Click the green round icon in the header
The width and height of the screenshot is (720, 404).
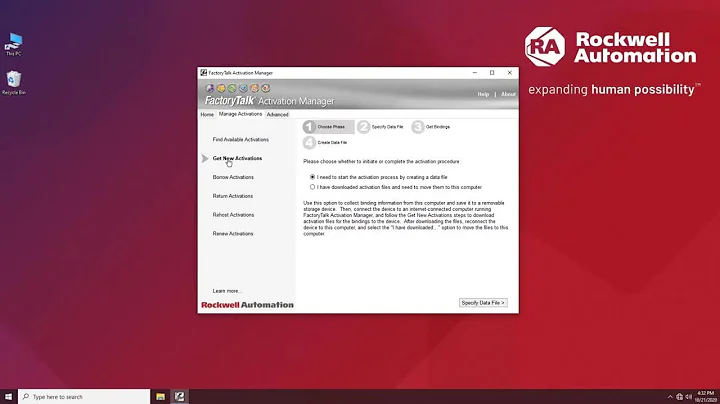[x=232, y=88]
